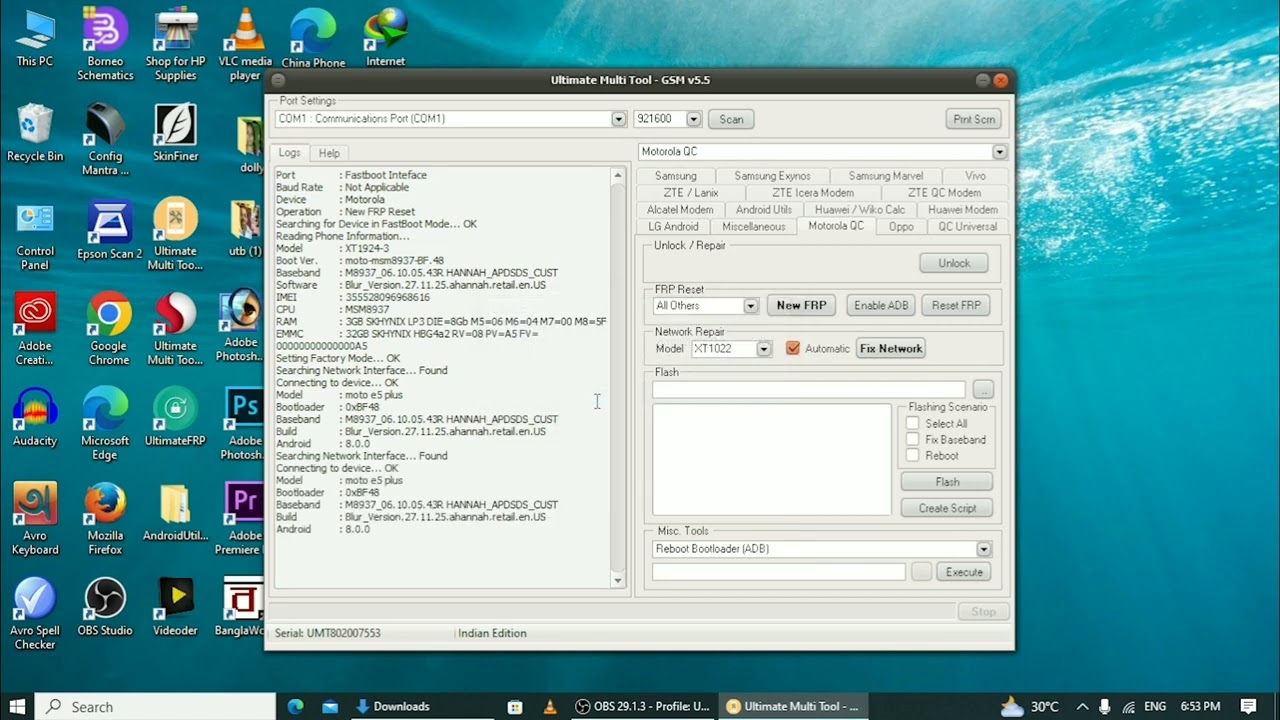Open the FRP Reset All Others dropdown
1280x720 pixels.
tap(750, 306)
